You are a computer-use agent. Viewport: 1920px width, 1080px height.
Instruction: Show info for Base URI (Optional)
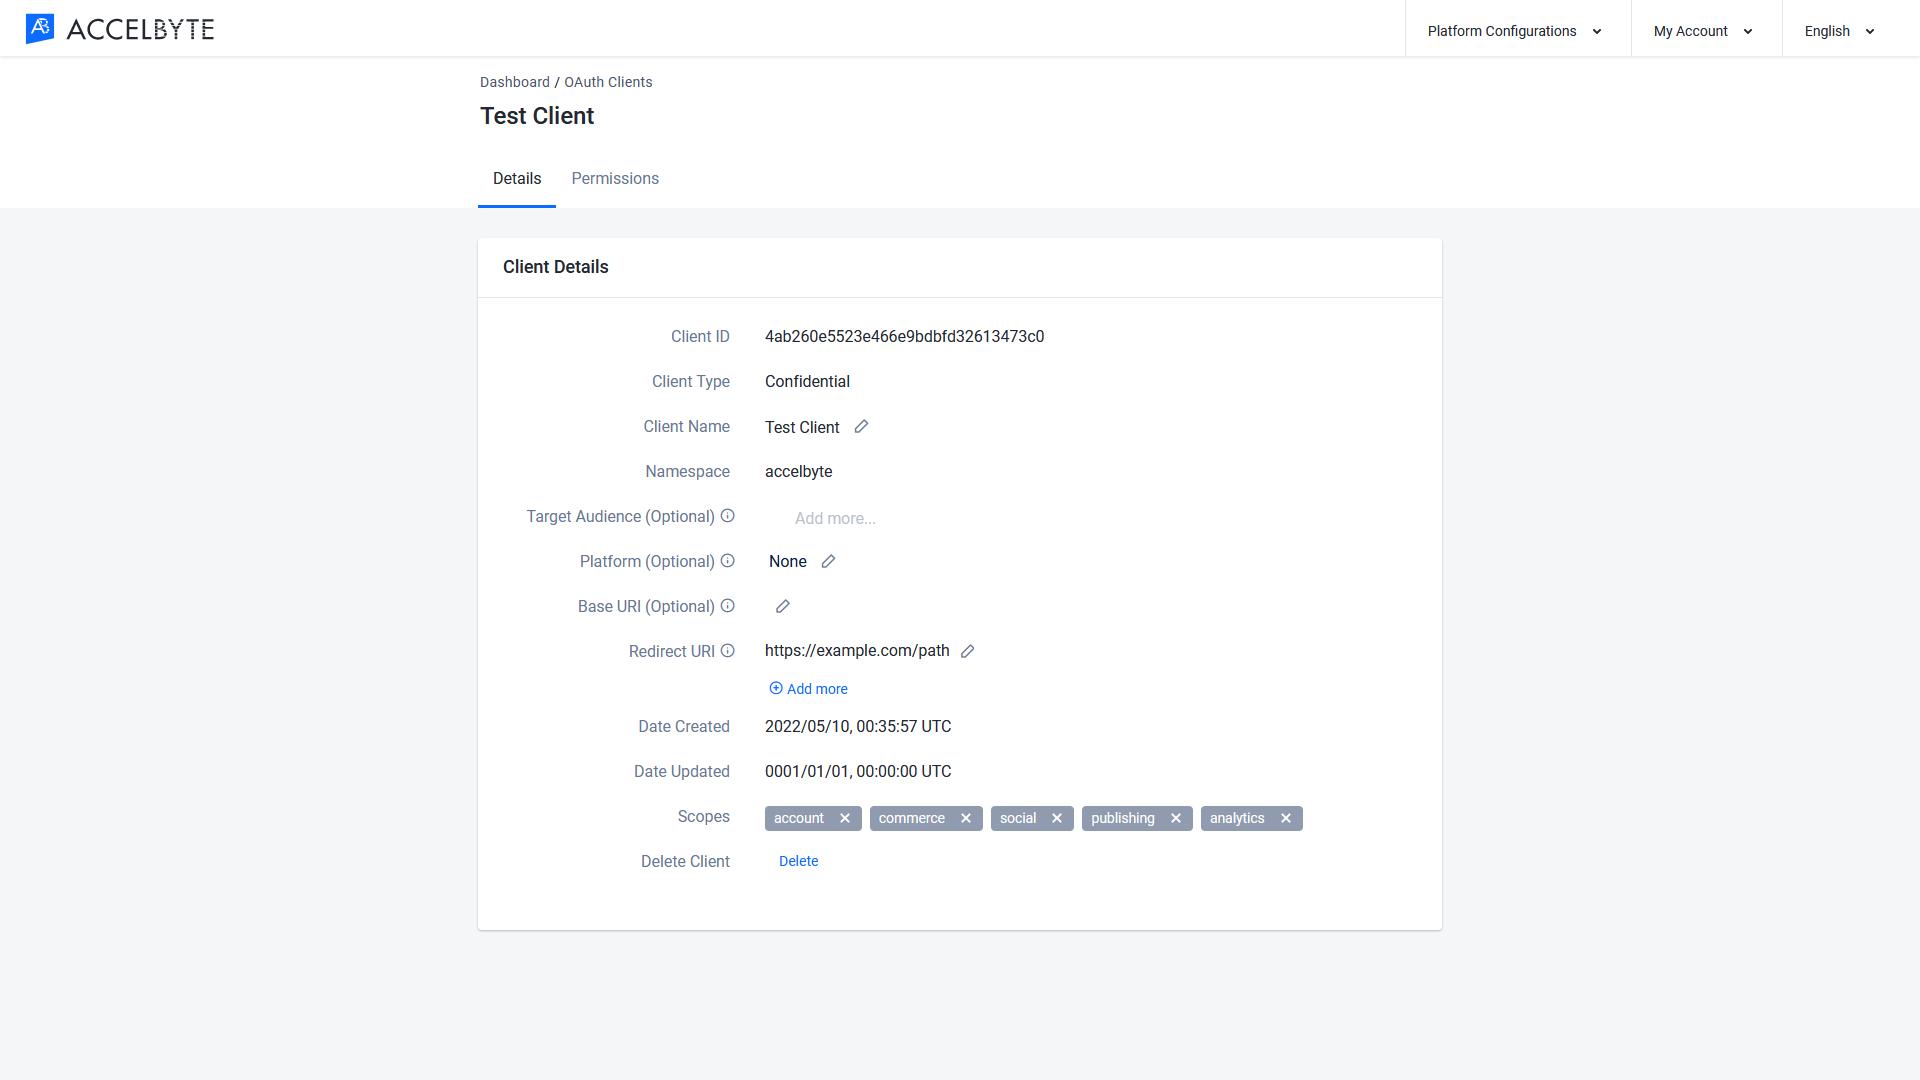click(728, 606)
